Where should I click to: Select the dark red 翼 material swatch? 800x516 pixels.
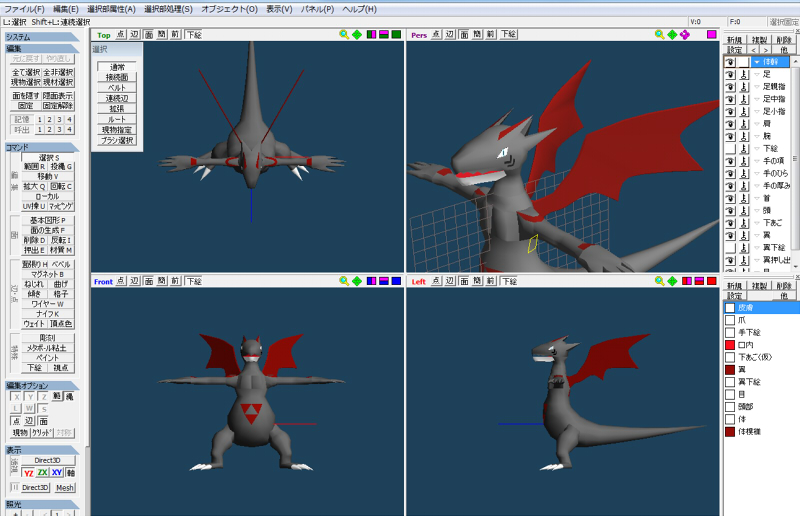click(730, 370)
